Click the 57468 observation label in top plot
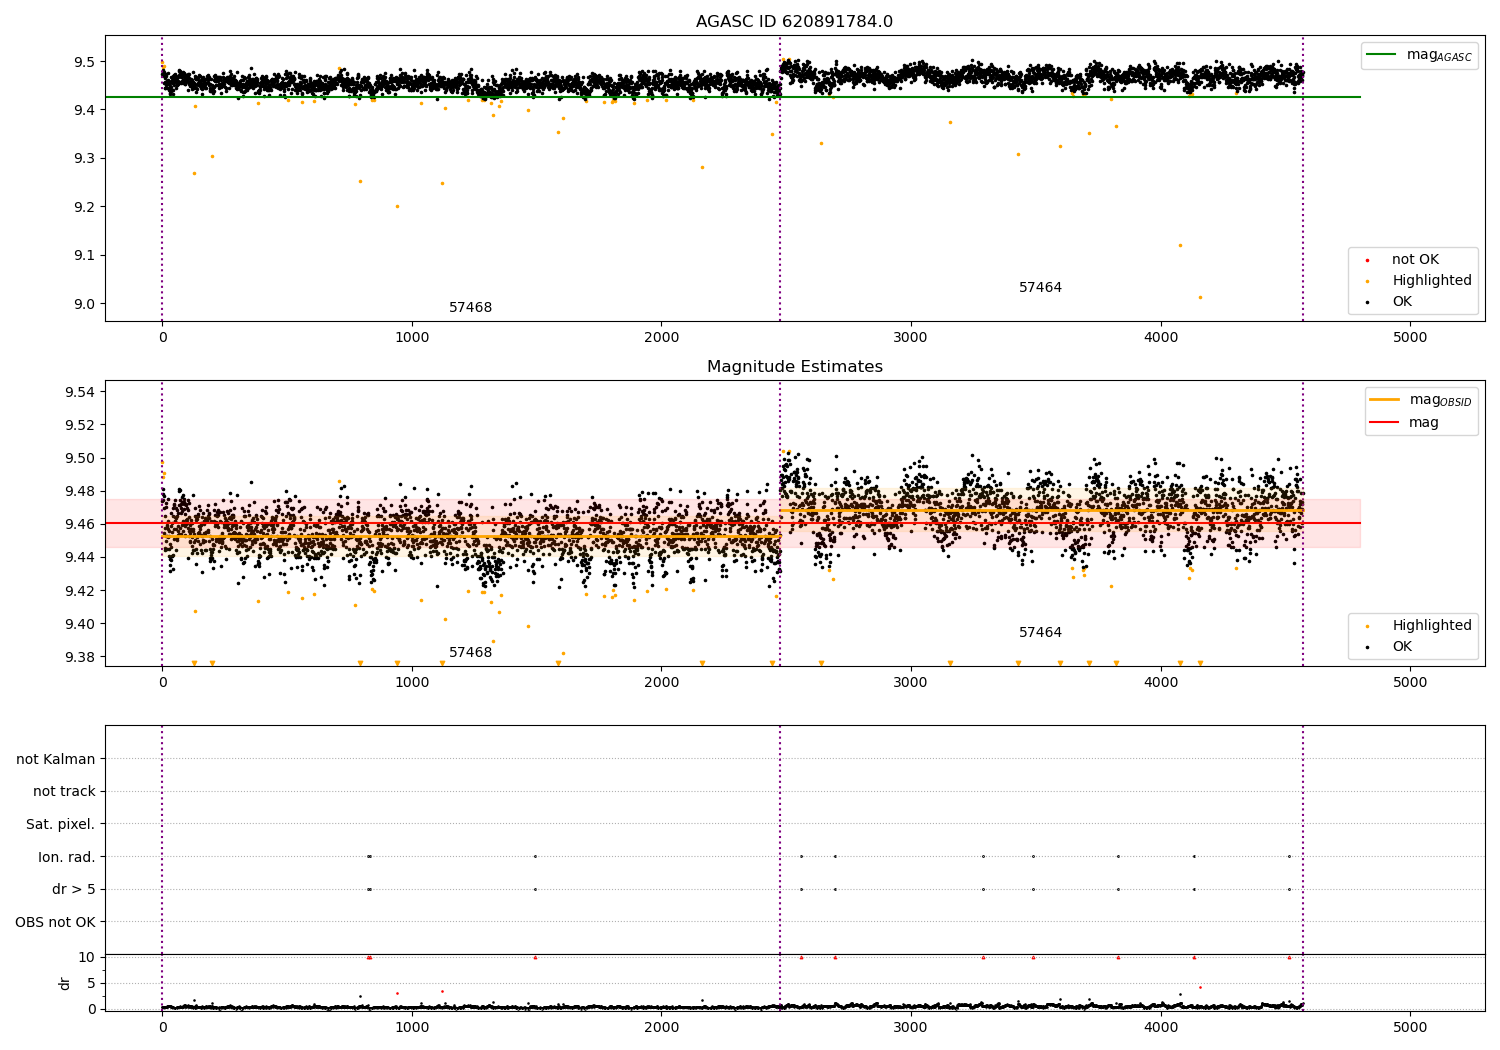Image resolution: width=1500 pixels, height=1050 pixels. 470,308
